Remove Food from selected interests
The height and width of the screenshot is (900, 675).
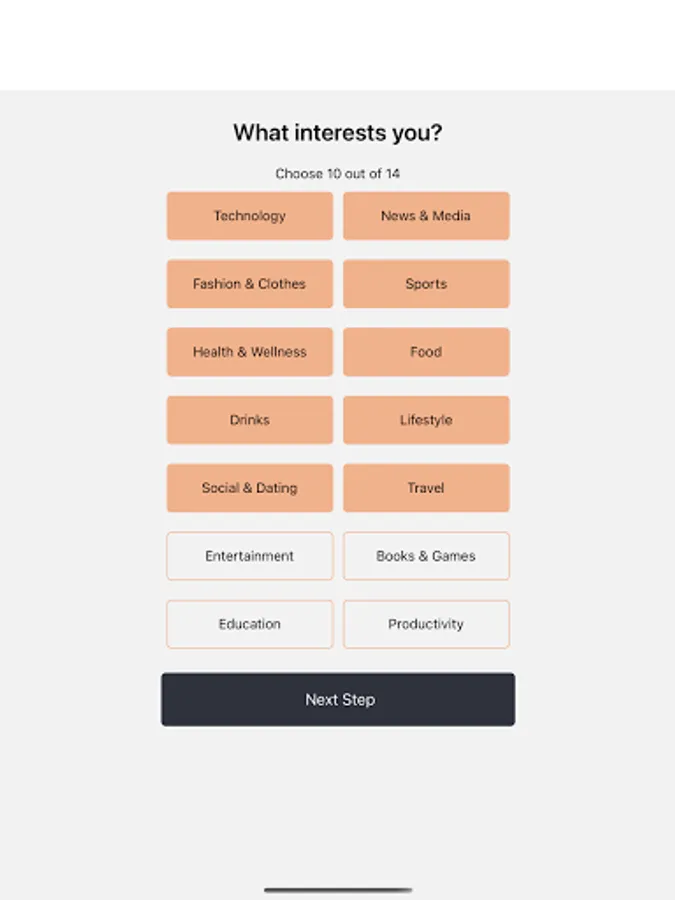tap(426, 352)
